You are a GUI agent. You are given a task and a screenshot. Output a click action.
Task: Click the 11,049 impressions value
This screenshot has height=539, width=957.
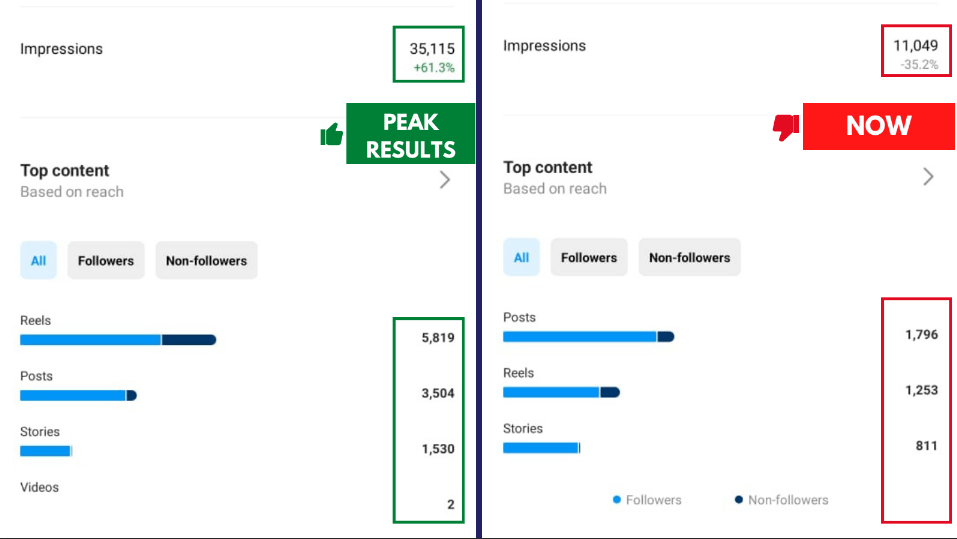click(x=915, y=45)
